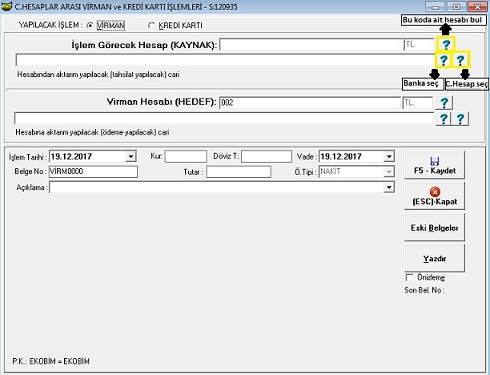
Task: Click the KAYNAK account name field
Action: (x=225, y=60)
